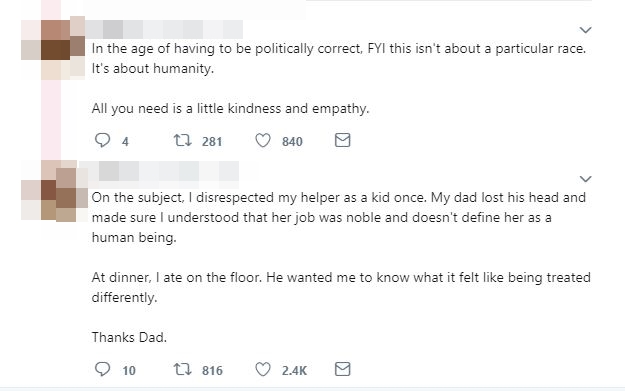Open the second tweet's chevron menu
The height and width of the screenshot is (391, 625).
(x=585, y=179)
